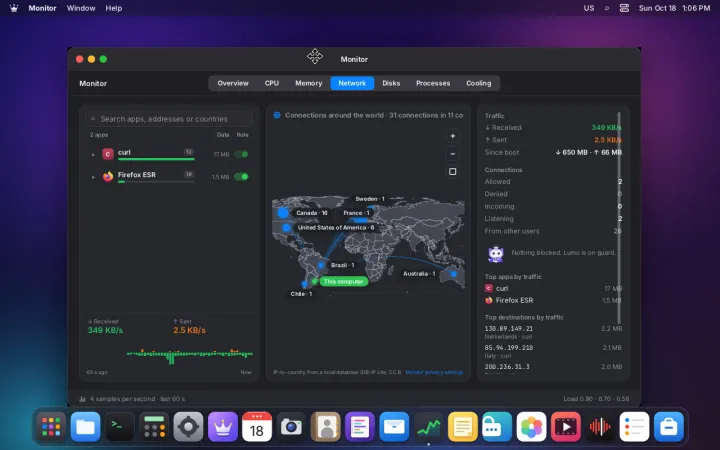This screenshot has width=720, height=450.
Task: Switch to the Disks tab
Action: 391,83
